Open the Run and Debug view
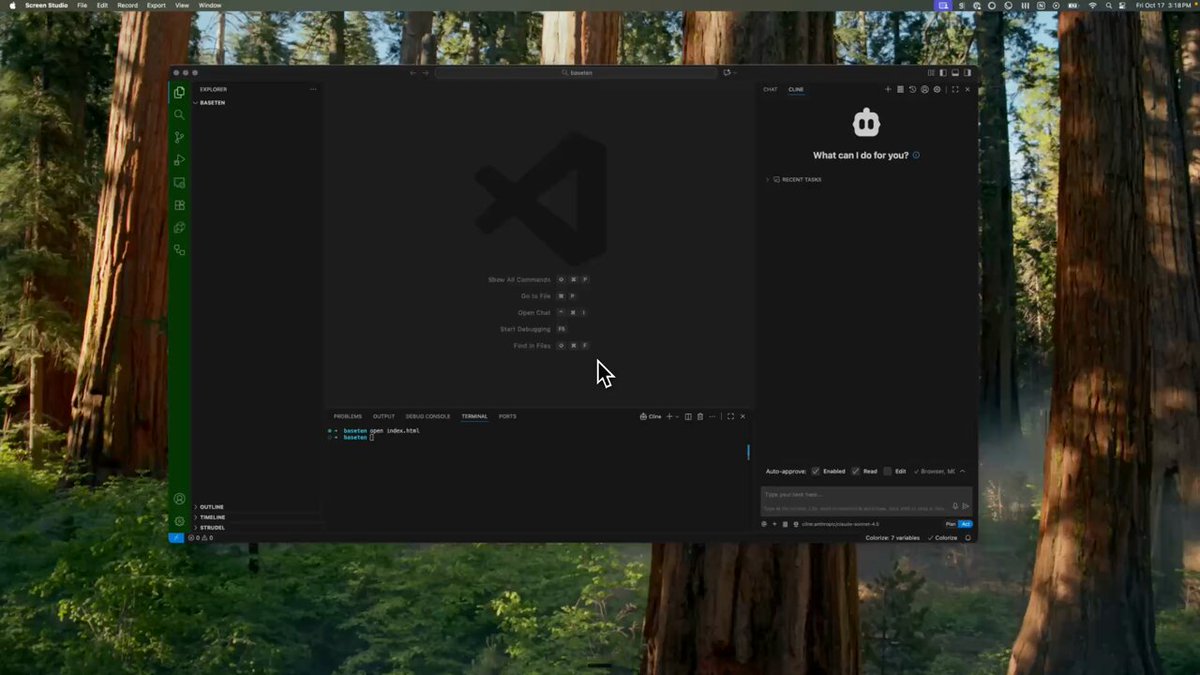This screenshot has width=1200, height=675. (x=179, y=160)
